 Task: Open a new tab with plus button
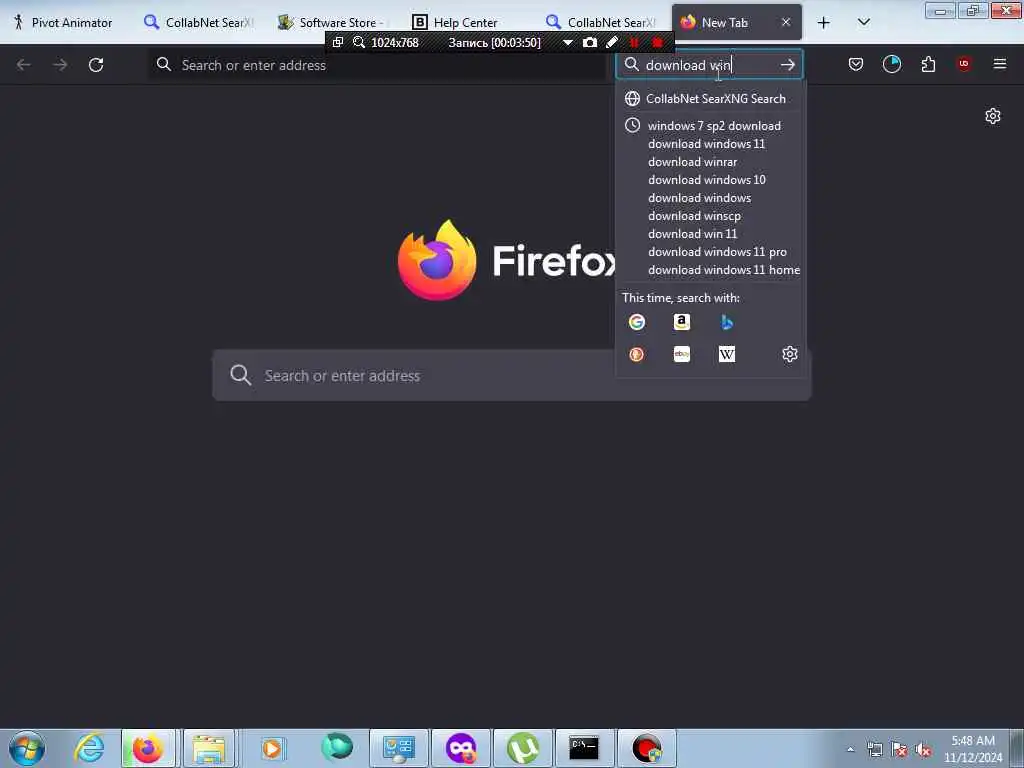(824, 22)
